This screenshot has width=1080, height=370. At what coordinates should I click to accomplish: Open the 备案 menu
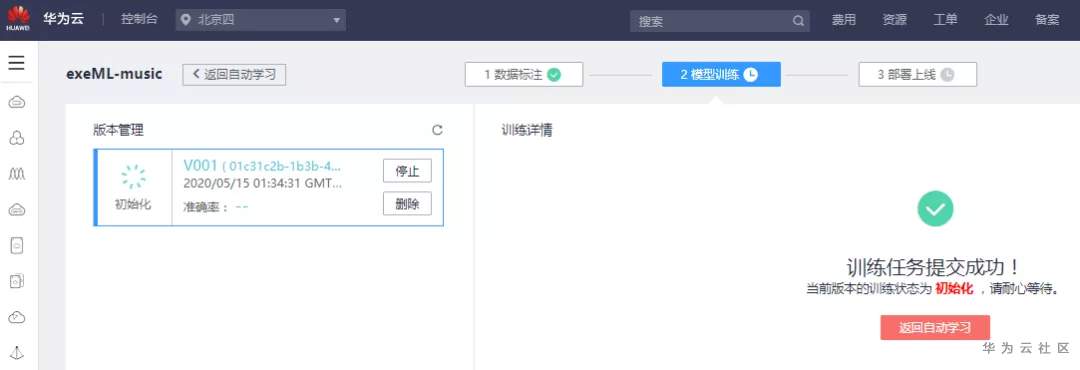(x=1047, y=20)
